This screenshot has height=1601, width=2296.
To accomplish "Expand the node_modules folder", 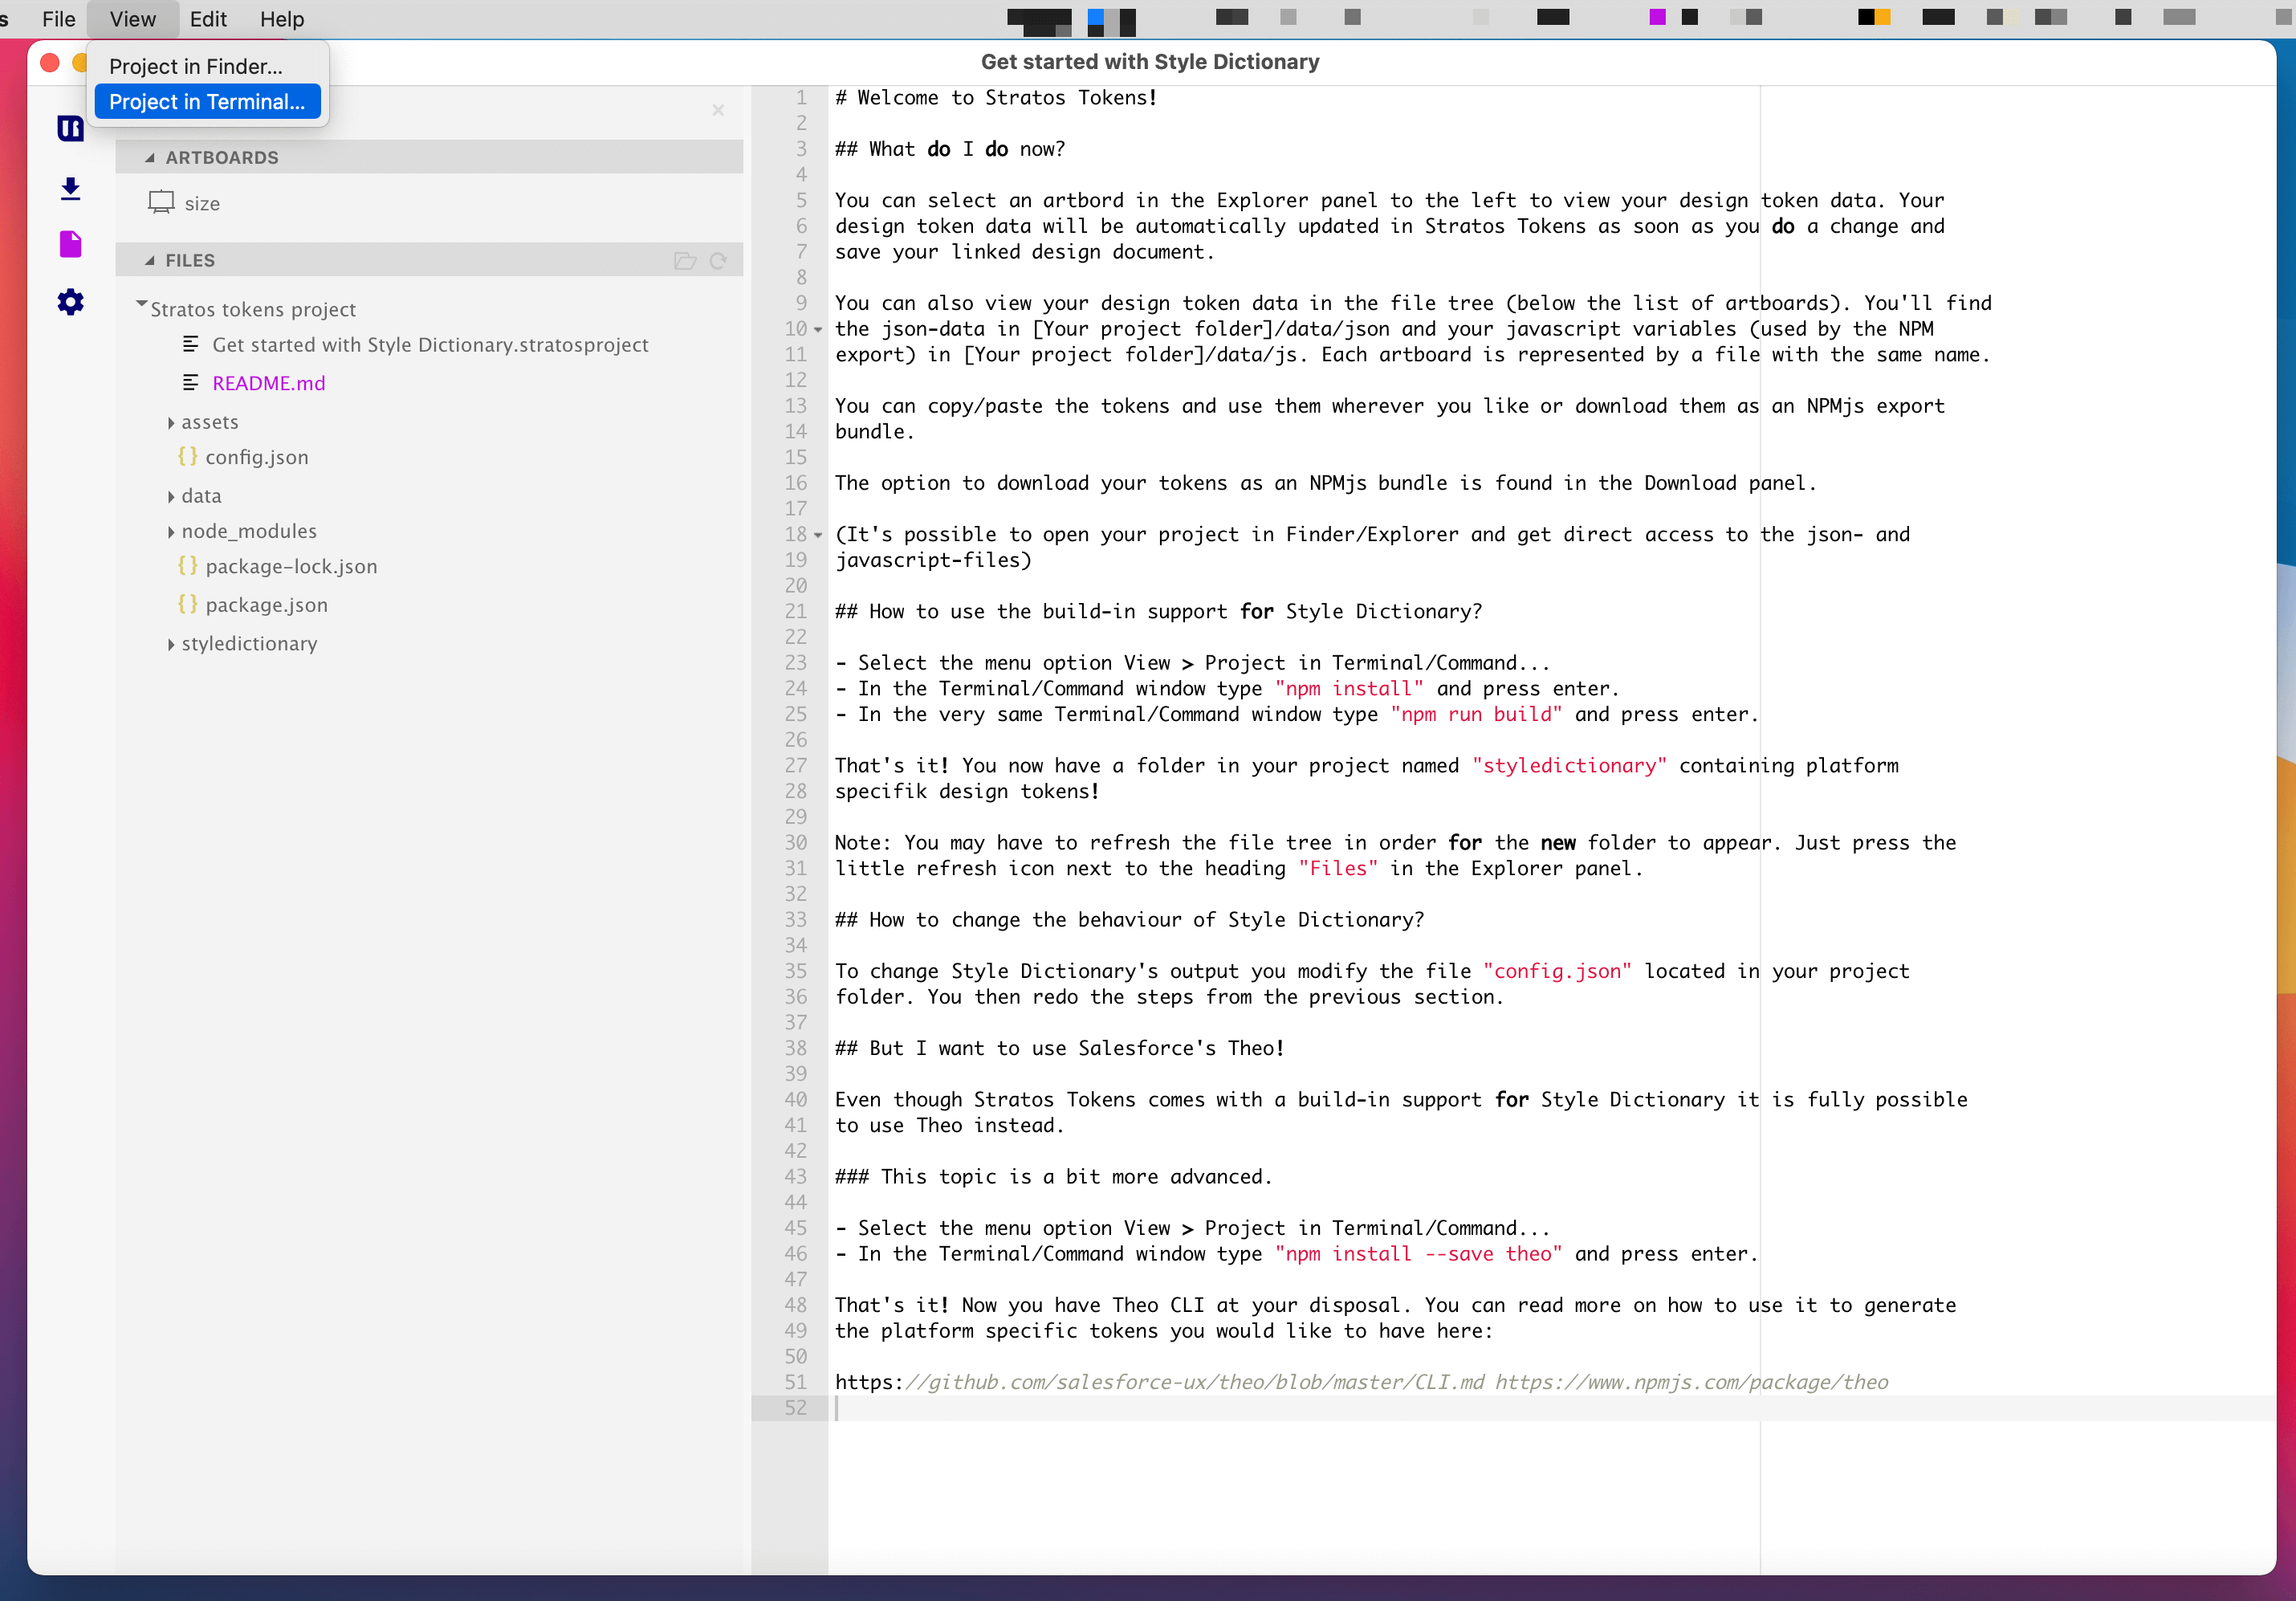I will [171, 532].
